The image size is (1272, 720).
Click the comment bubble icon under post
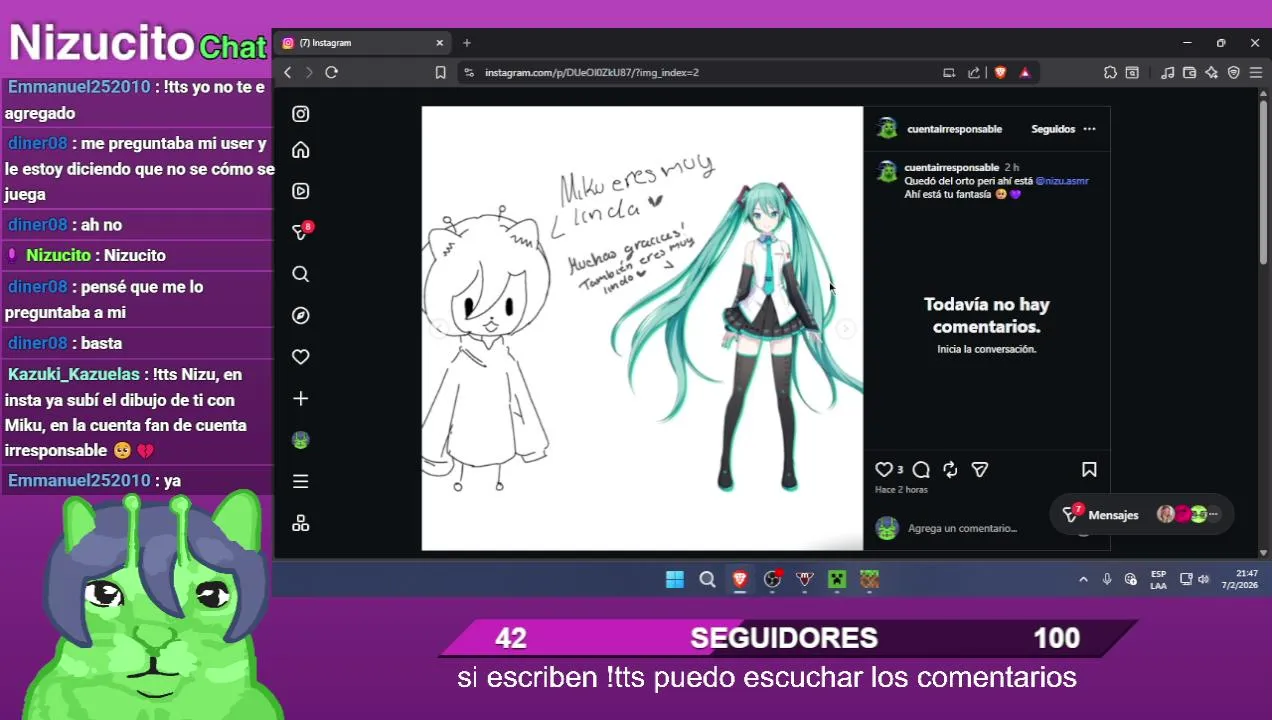click(x=921, y=469)
